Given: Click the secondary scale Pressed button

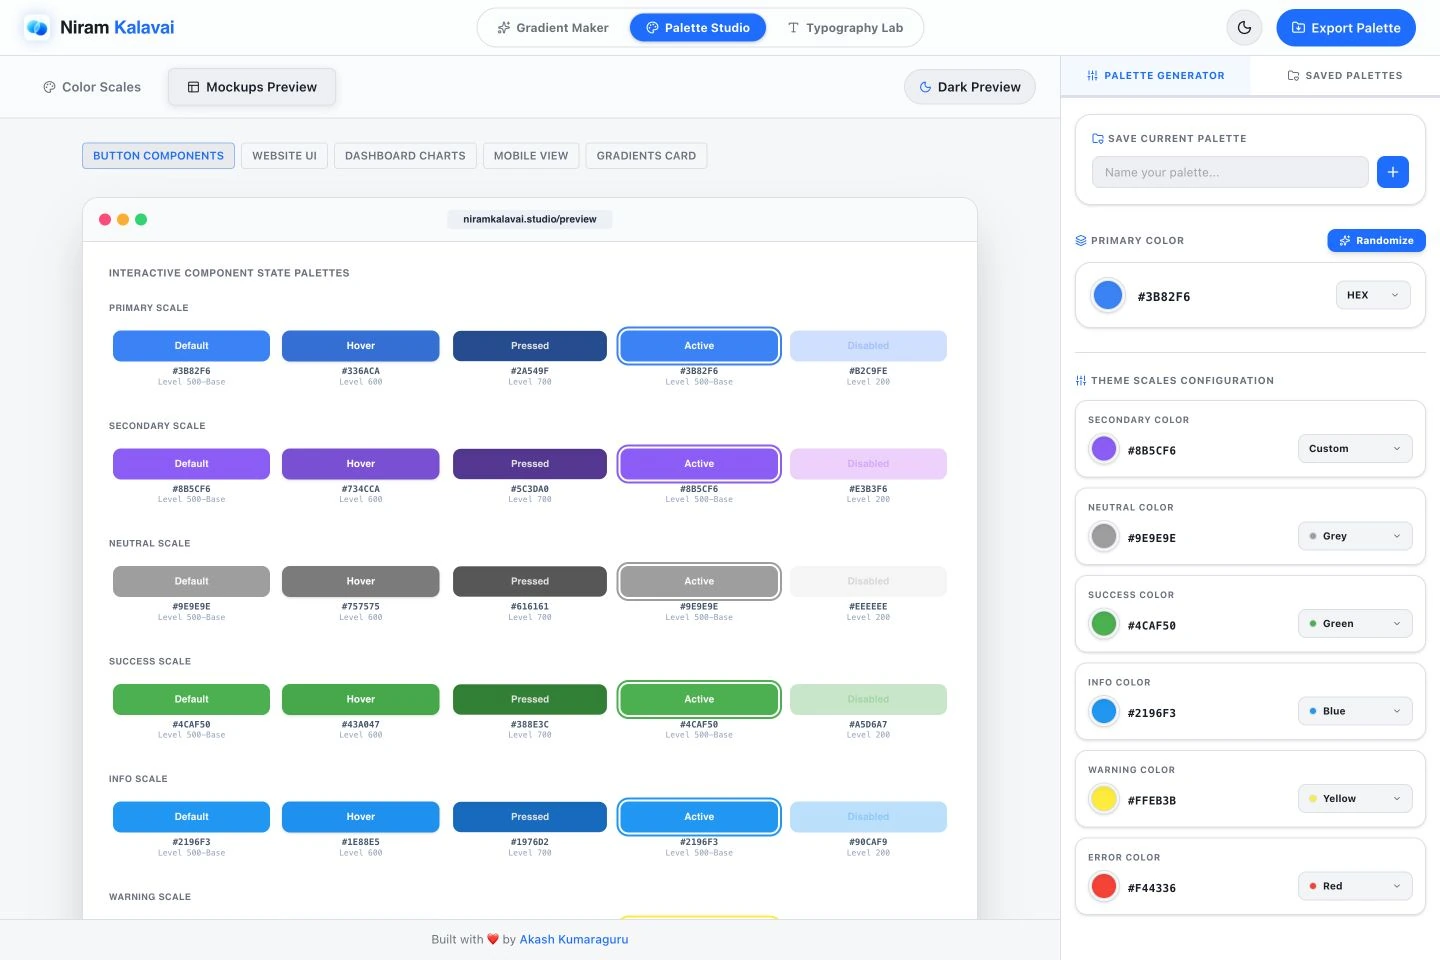Looking at the screenshot, I should pos(530,464).
